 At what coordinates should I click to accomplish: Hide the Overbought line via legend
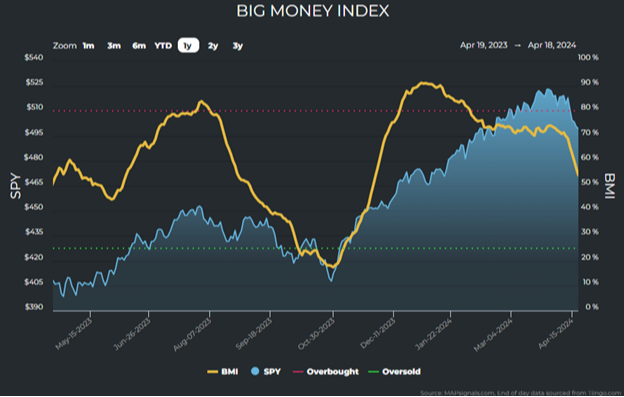(326, 372)
